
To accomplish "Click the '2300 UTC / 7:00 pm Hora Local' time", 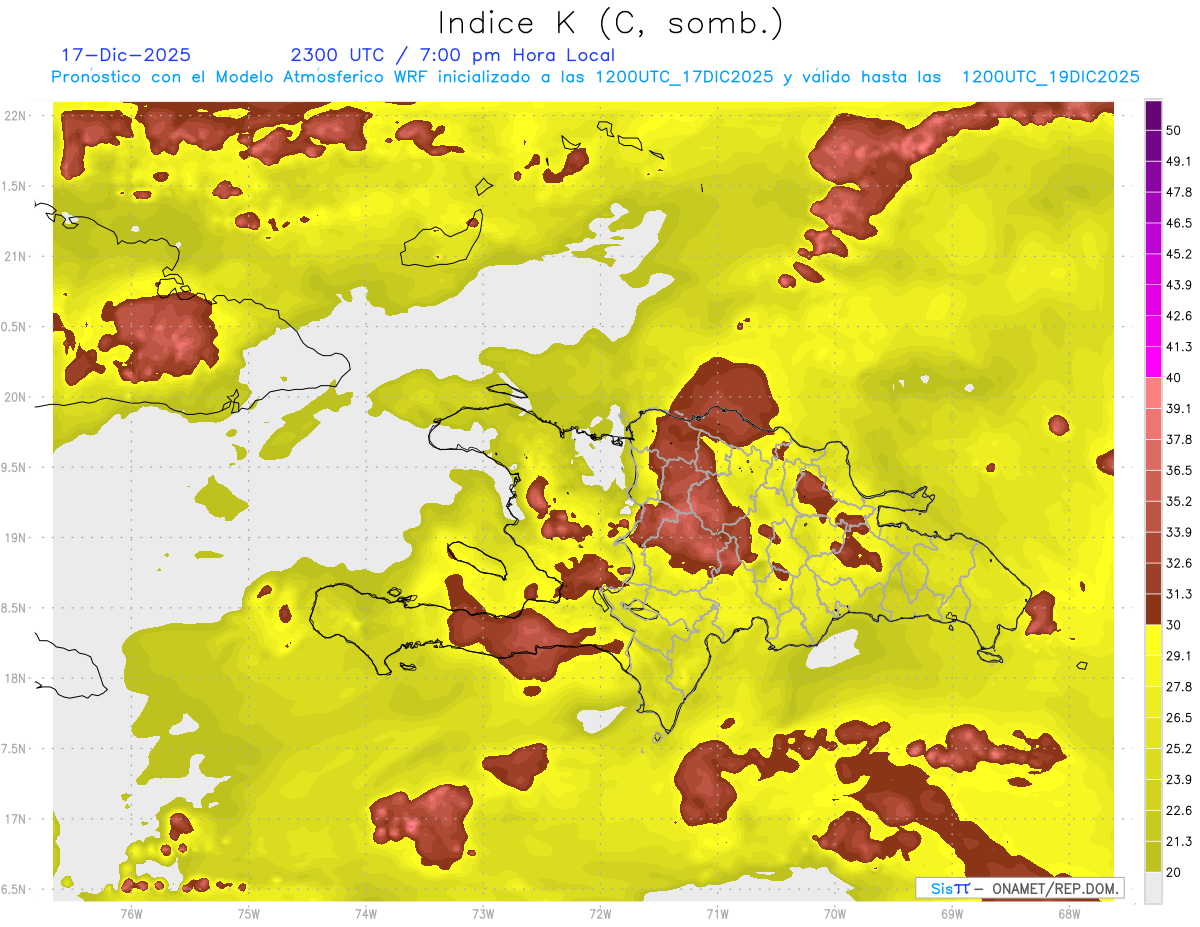I will [452, 55].
